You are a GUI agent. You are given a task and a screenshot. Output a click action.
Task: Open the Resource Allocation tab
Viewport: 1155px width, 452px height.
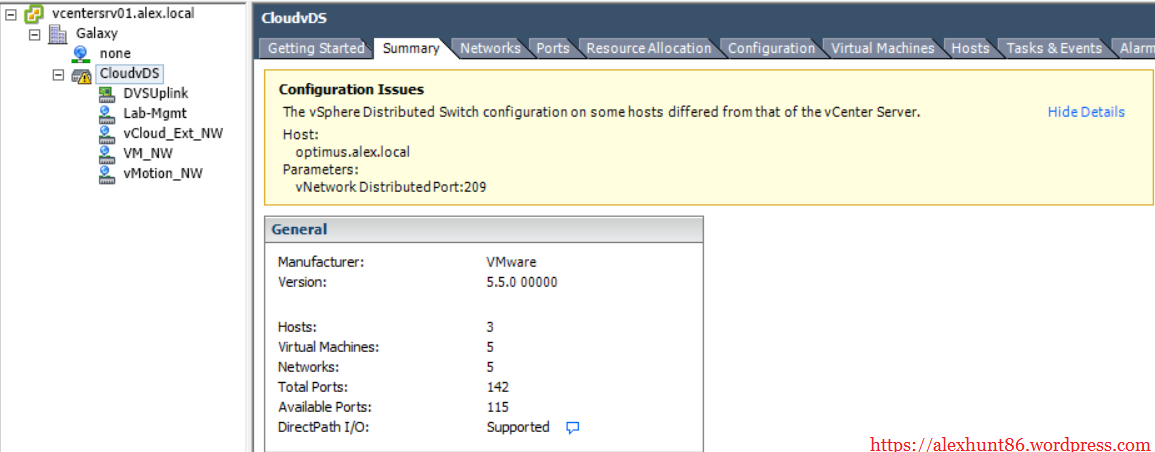click(x=648, y=48)
